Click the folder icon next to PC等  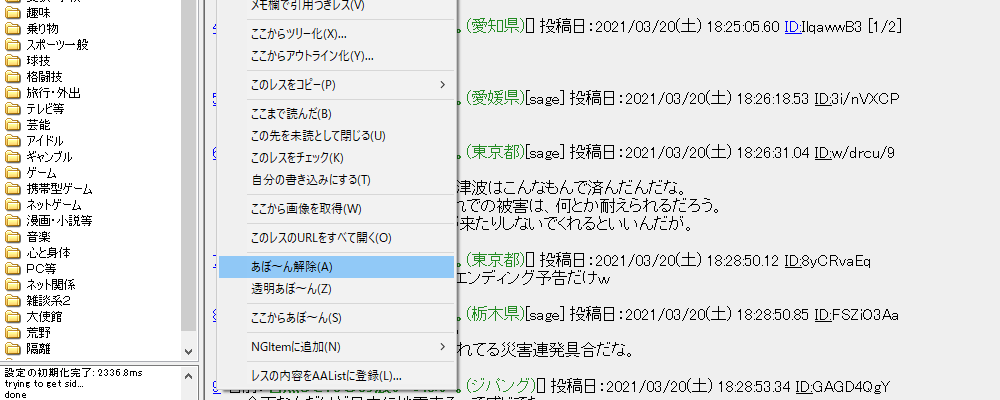13,269
